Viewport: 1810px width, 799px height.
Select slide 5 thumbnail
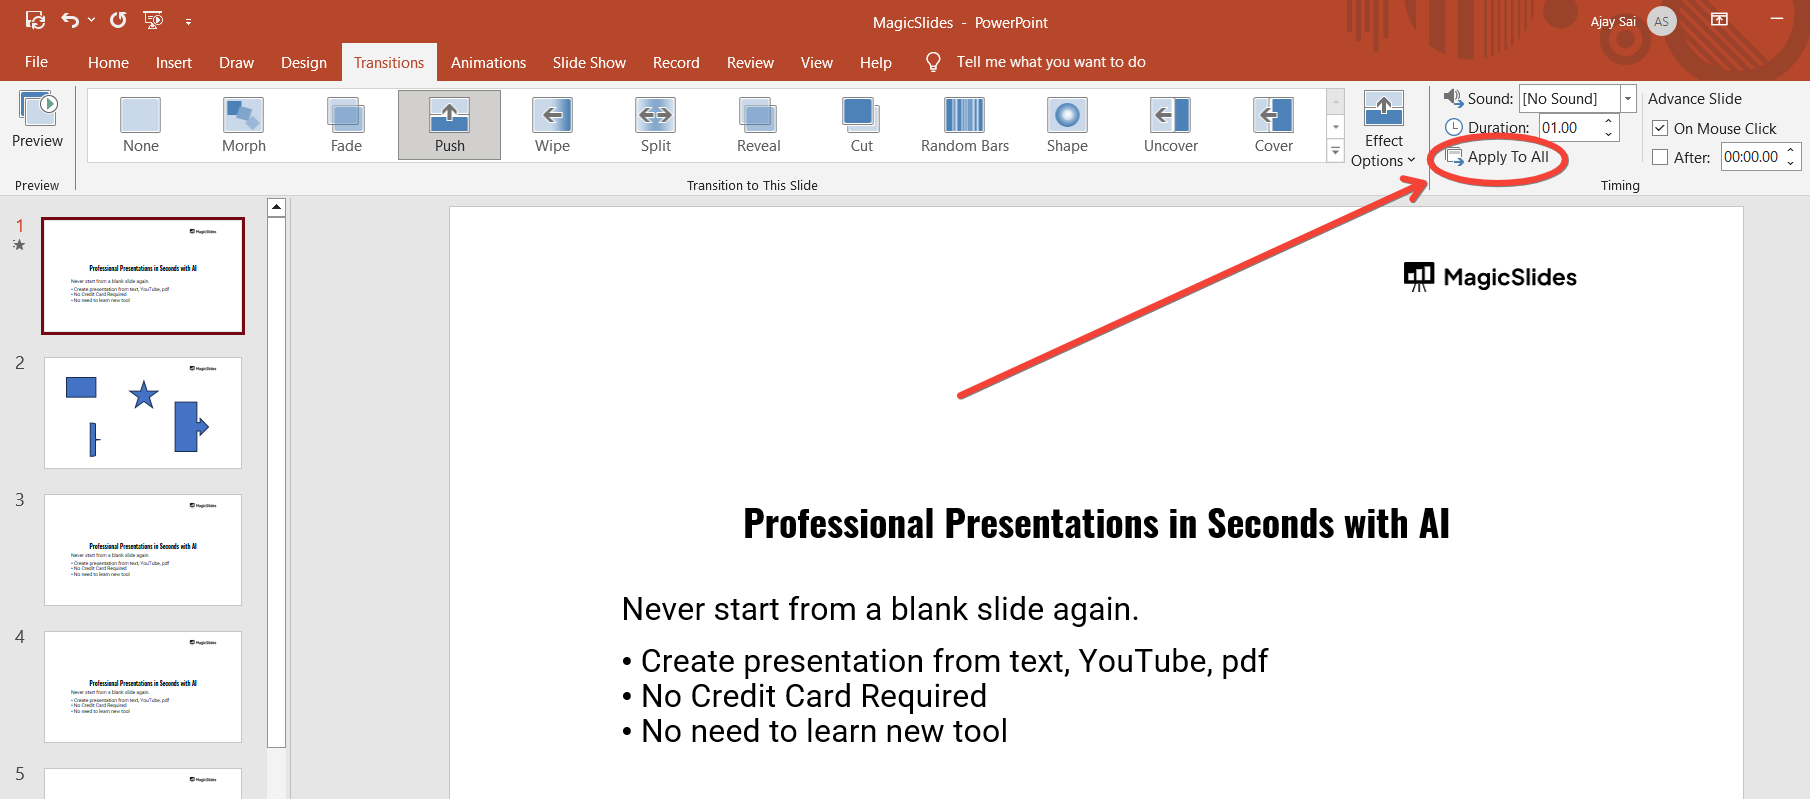coord(143,783)
